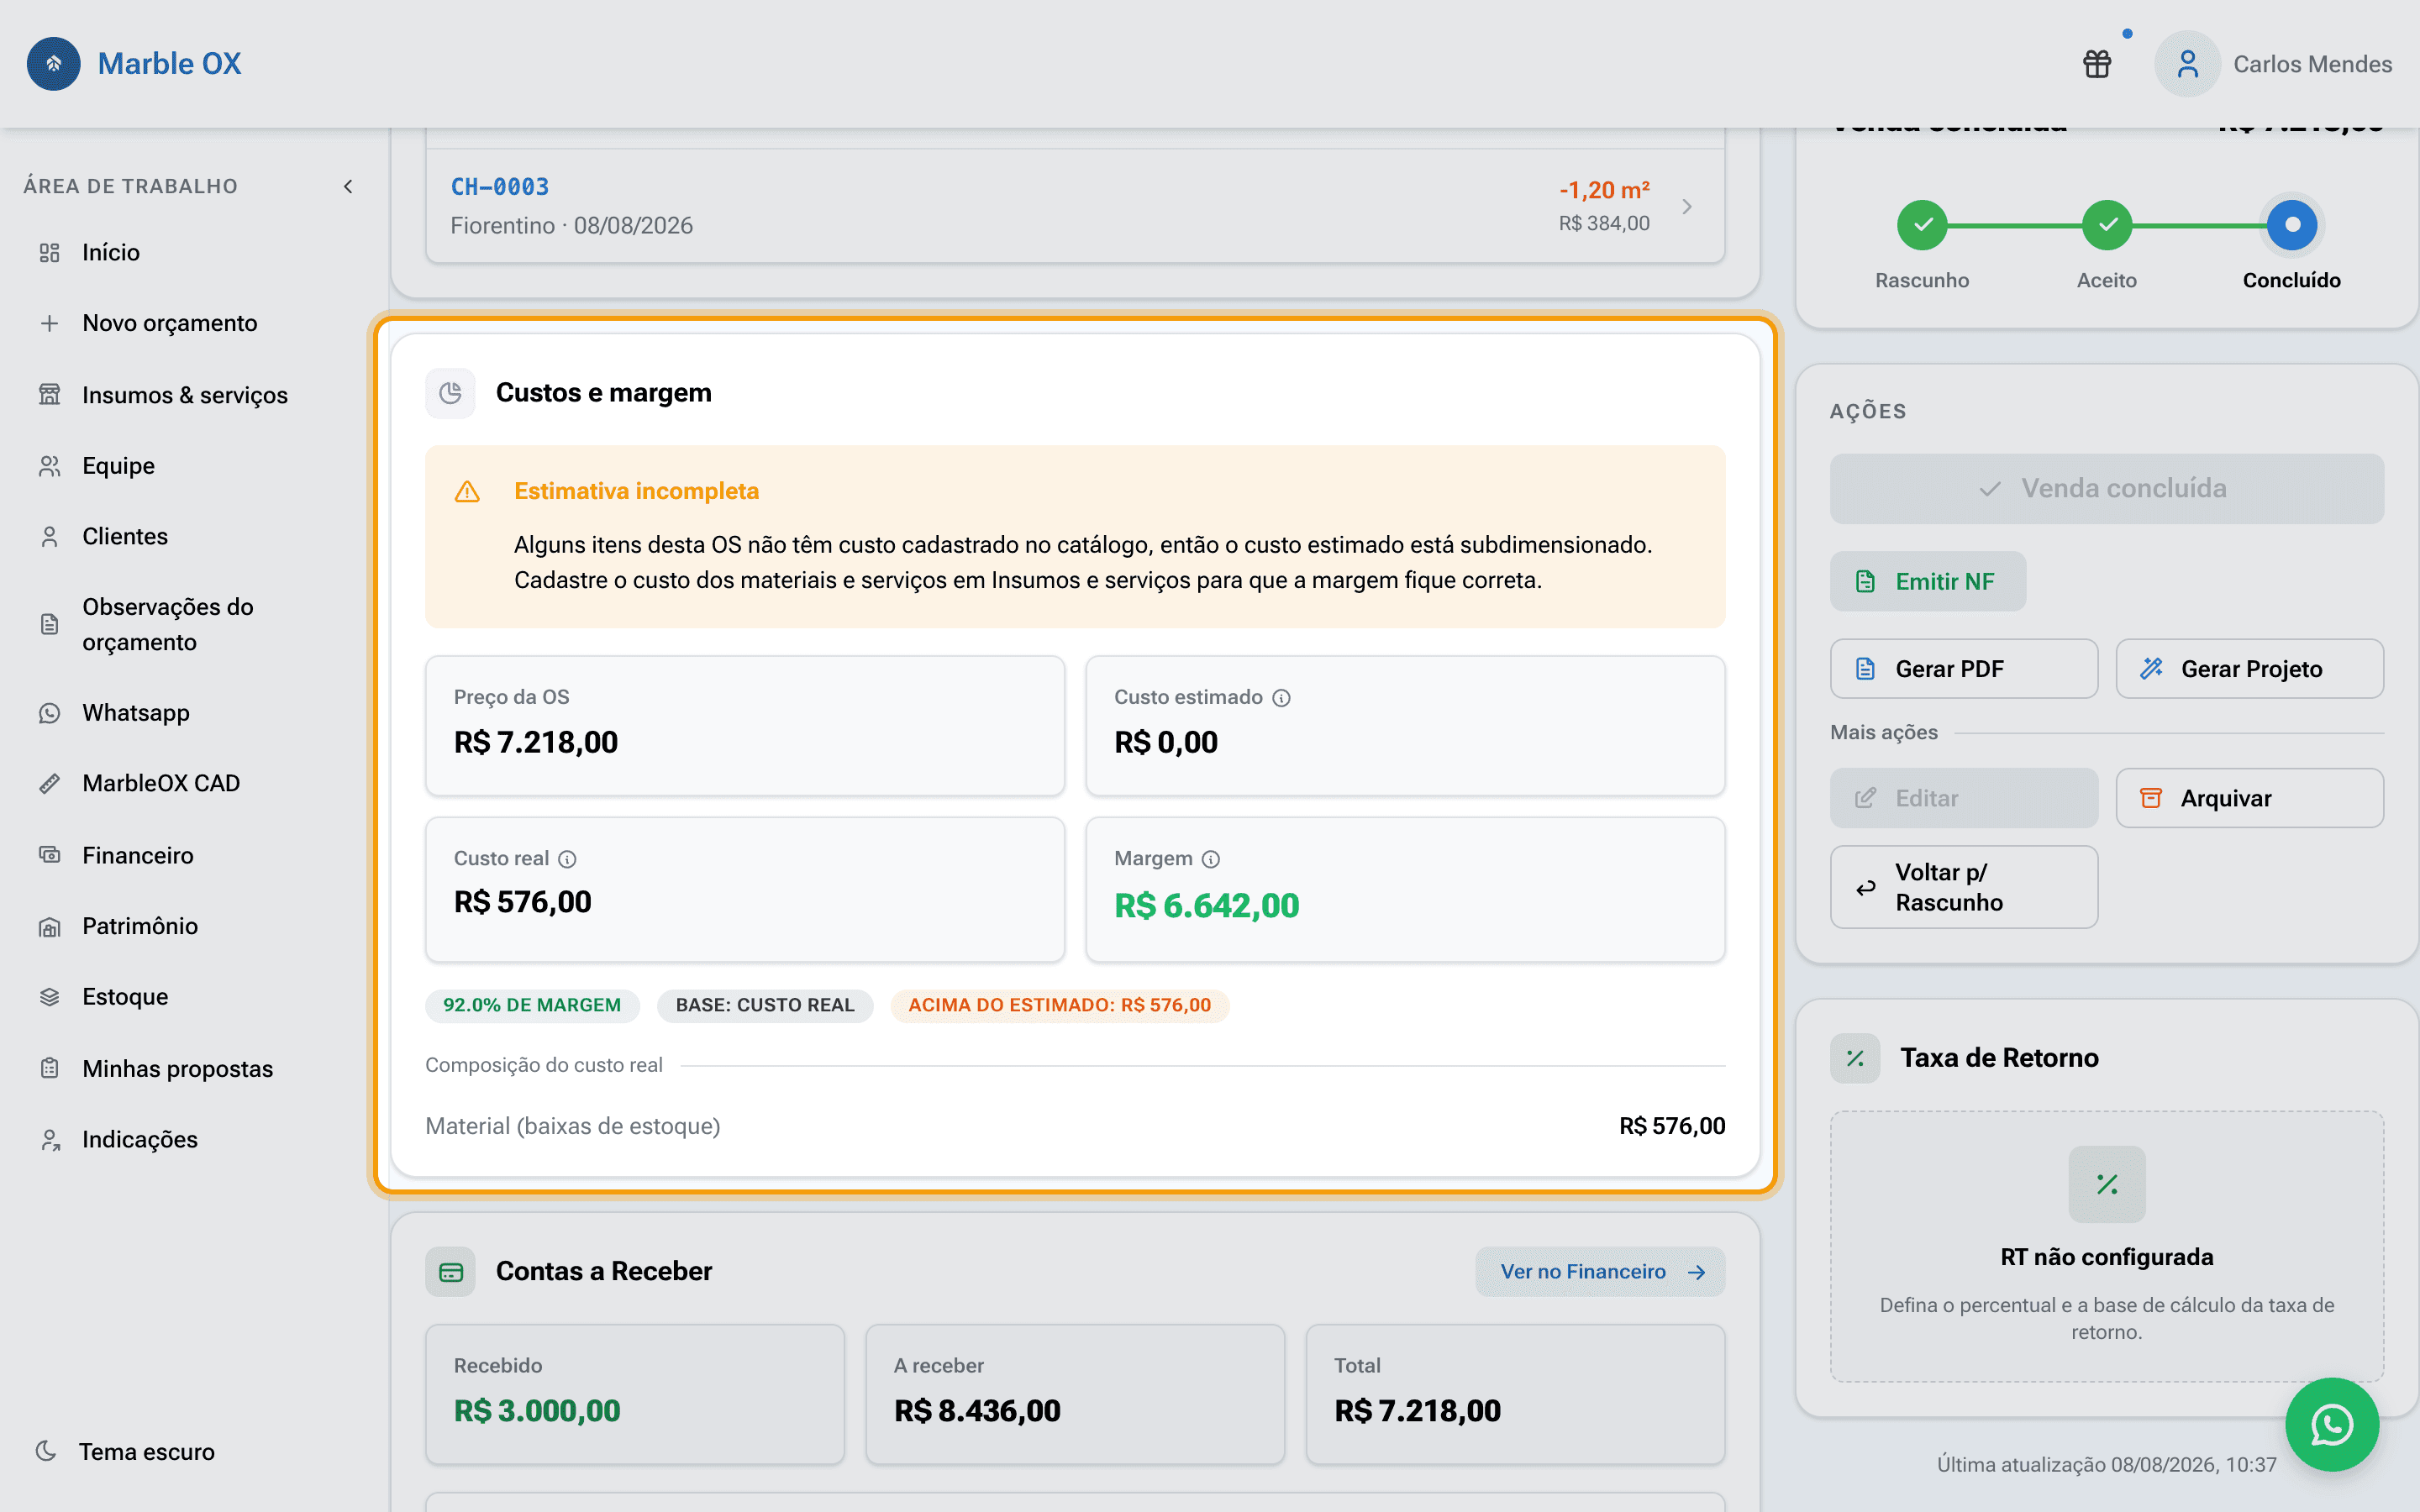Click the Insumos & serviços store icon

coord(49,395)
